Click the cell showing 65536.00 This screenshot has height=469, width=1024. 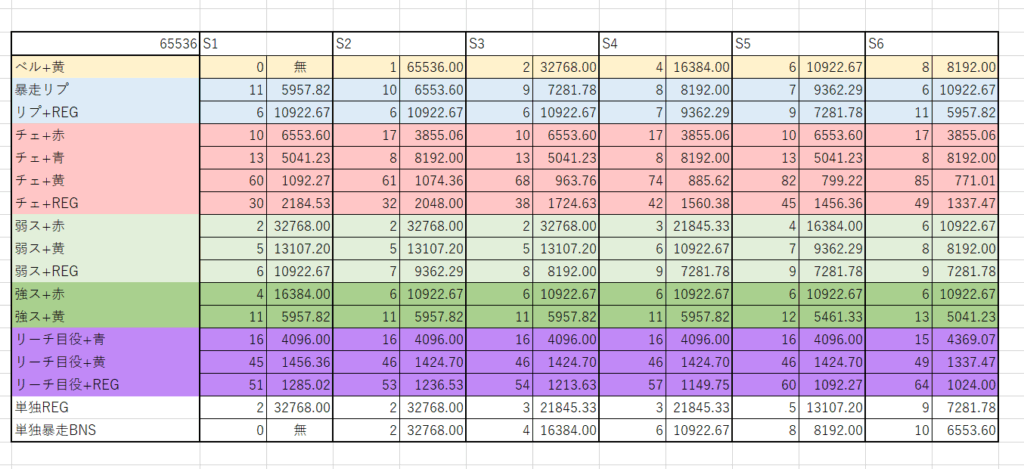(x=433, y=67)
